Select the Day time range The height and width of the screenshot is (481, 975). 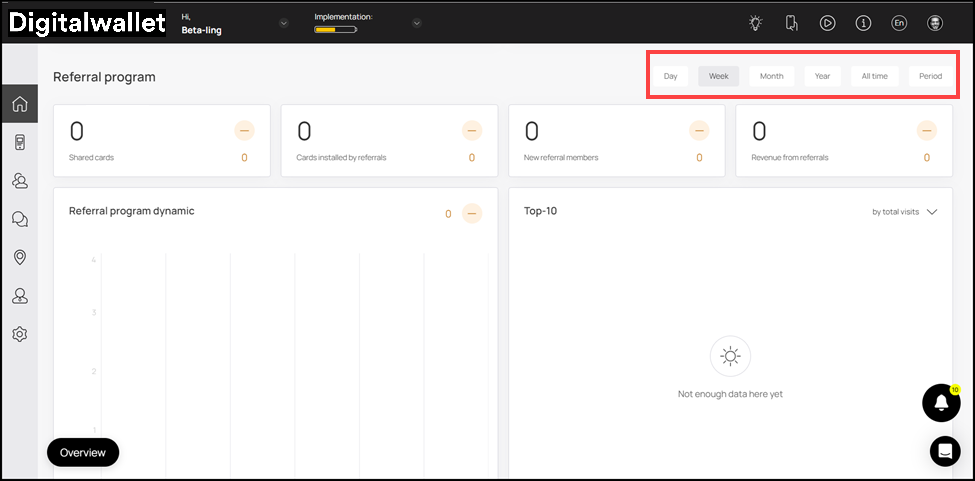point(670,76)
